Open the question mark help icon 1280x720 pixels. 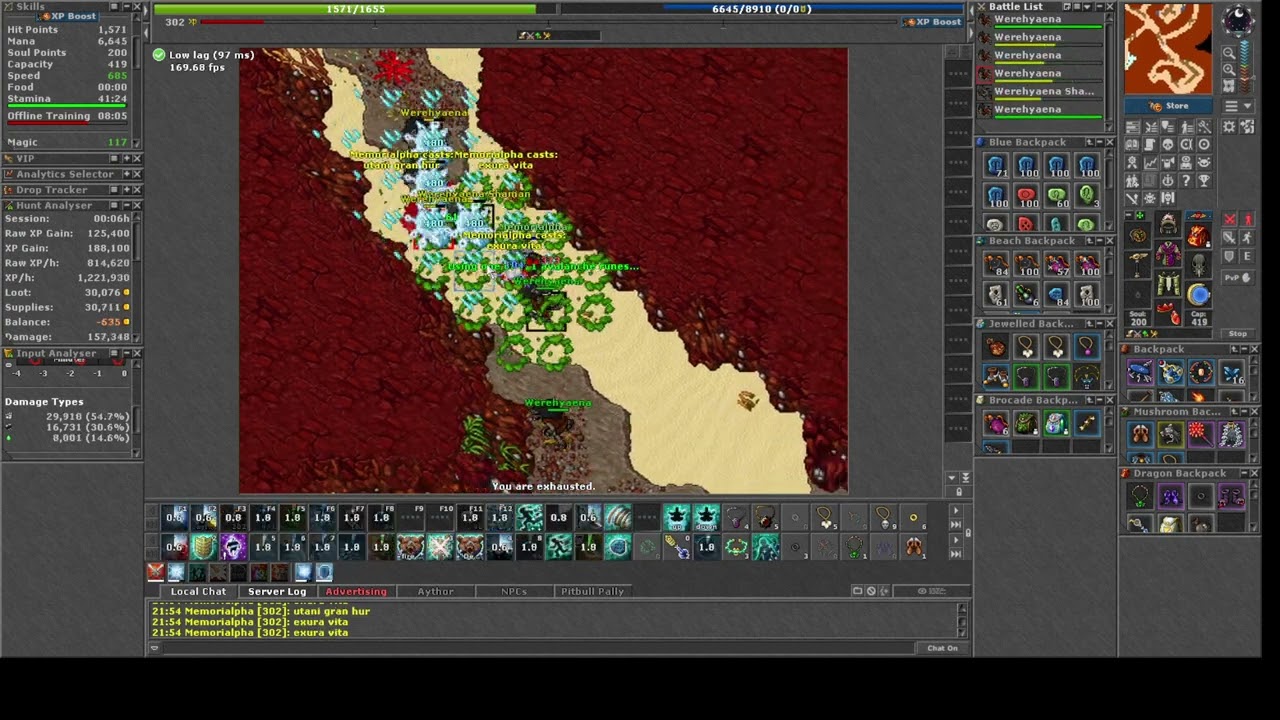pos(1186,180)
